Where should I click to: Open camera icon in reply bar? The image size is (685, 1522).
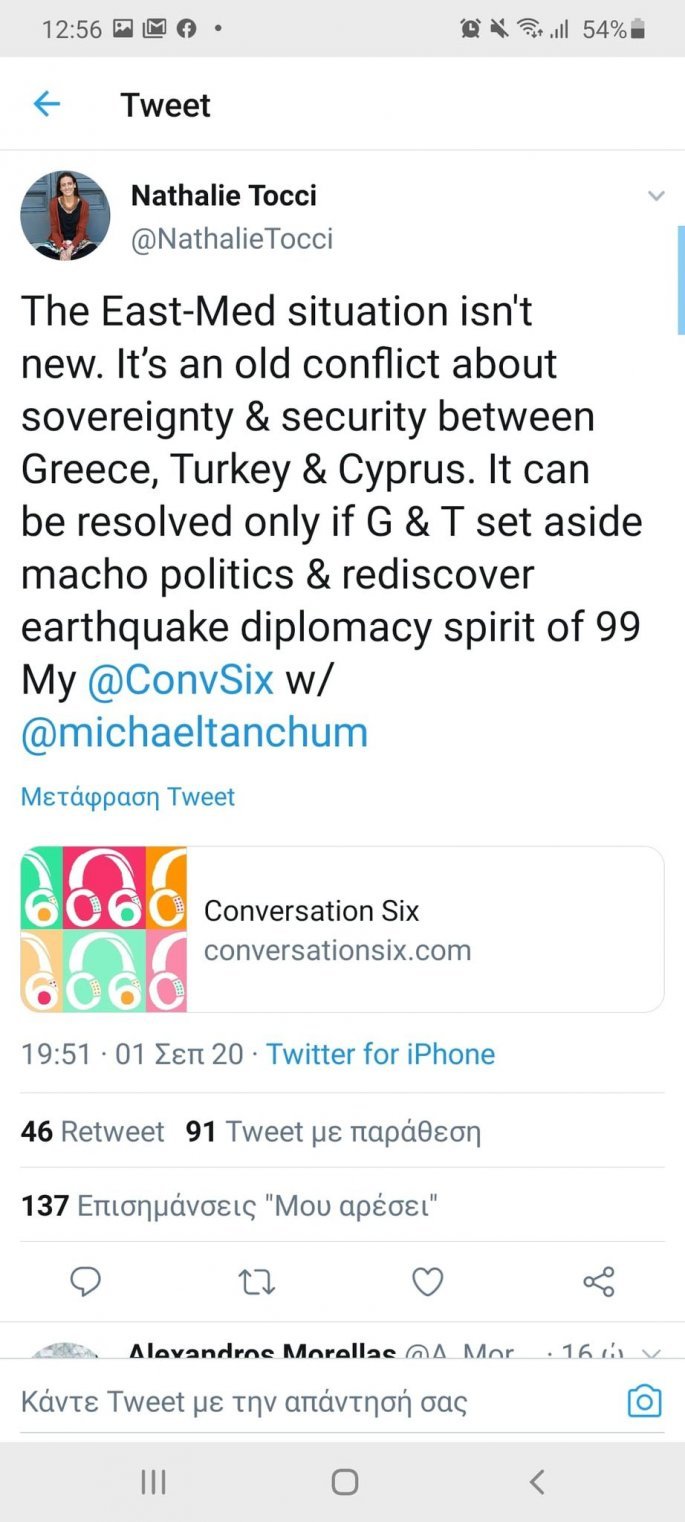point(644,1401)
